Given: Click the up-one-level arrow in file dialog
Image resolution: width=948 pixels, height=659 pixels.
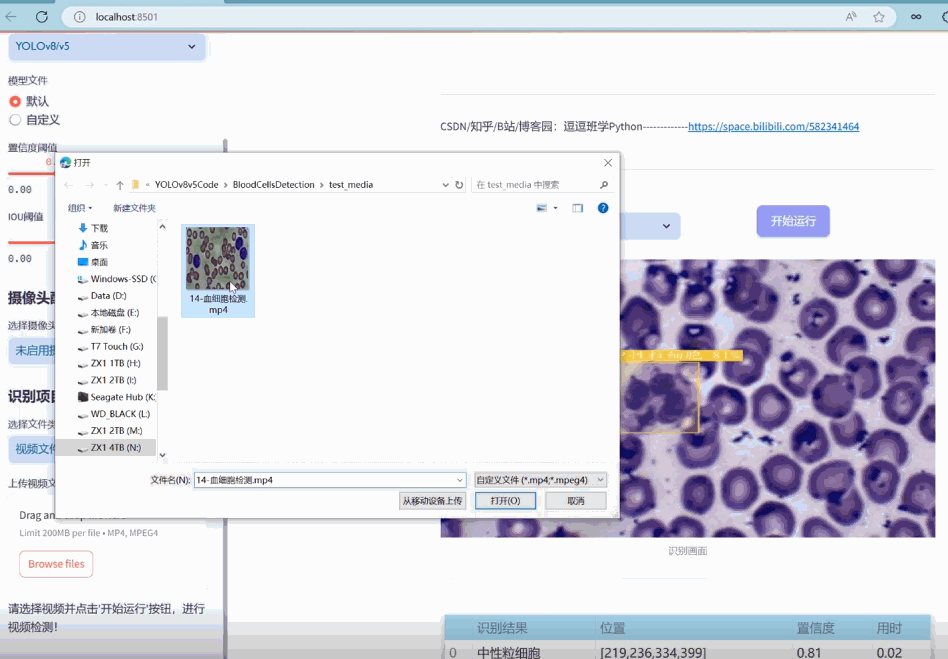Looking at the screenshot, I should [x=120, y=185].
